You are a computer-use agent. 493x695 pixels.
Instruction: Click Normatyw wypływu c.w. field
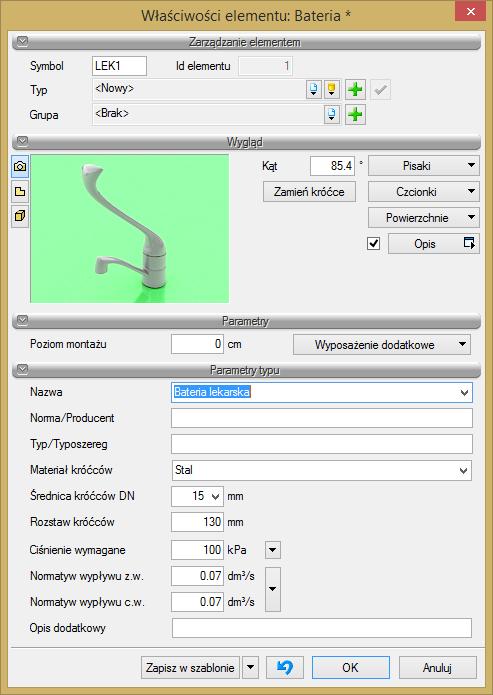click(197, 602)
